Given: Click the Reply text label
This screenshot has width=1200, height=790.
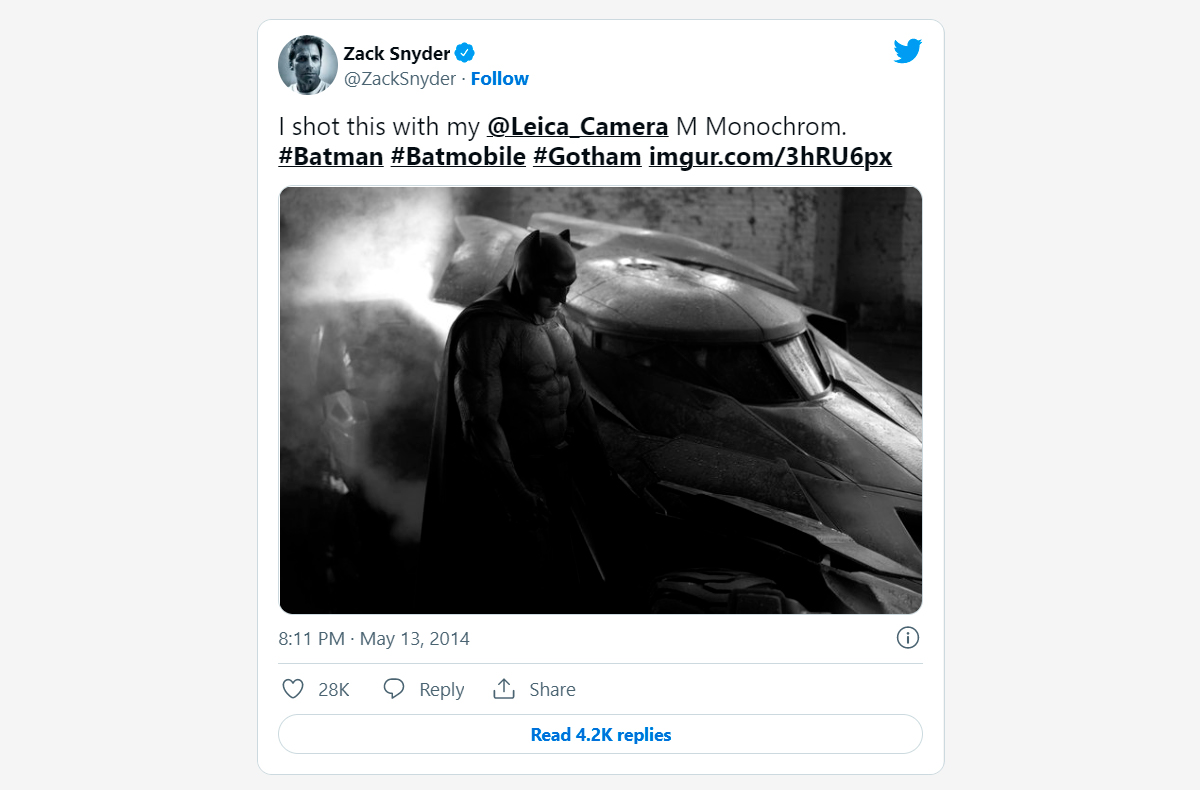Looking at the screenshot, I should 442,689.
